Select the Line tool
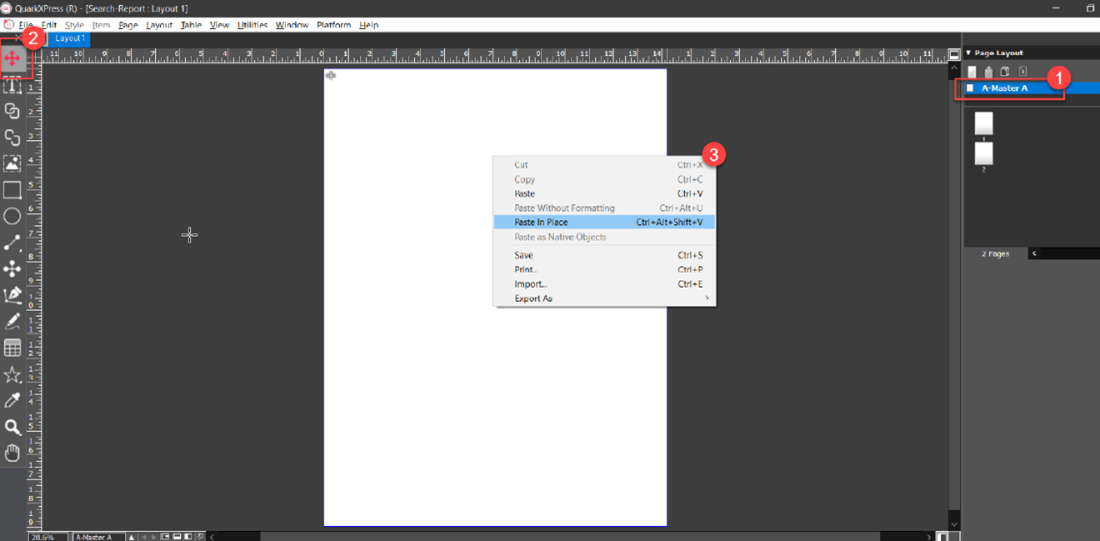1100x541 pixels. [x=12, y=243]
